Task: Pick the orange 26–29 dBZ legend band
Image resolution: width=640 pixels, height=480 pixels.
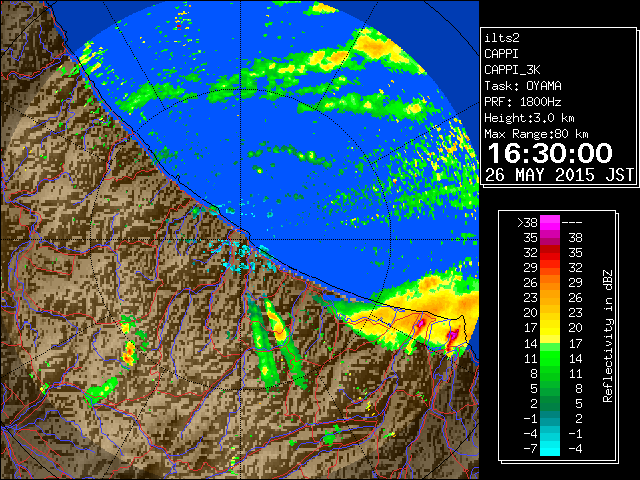Action: 550,283
